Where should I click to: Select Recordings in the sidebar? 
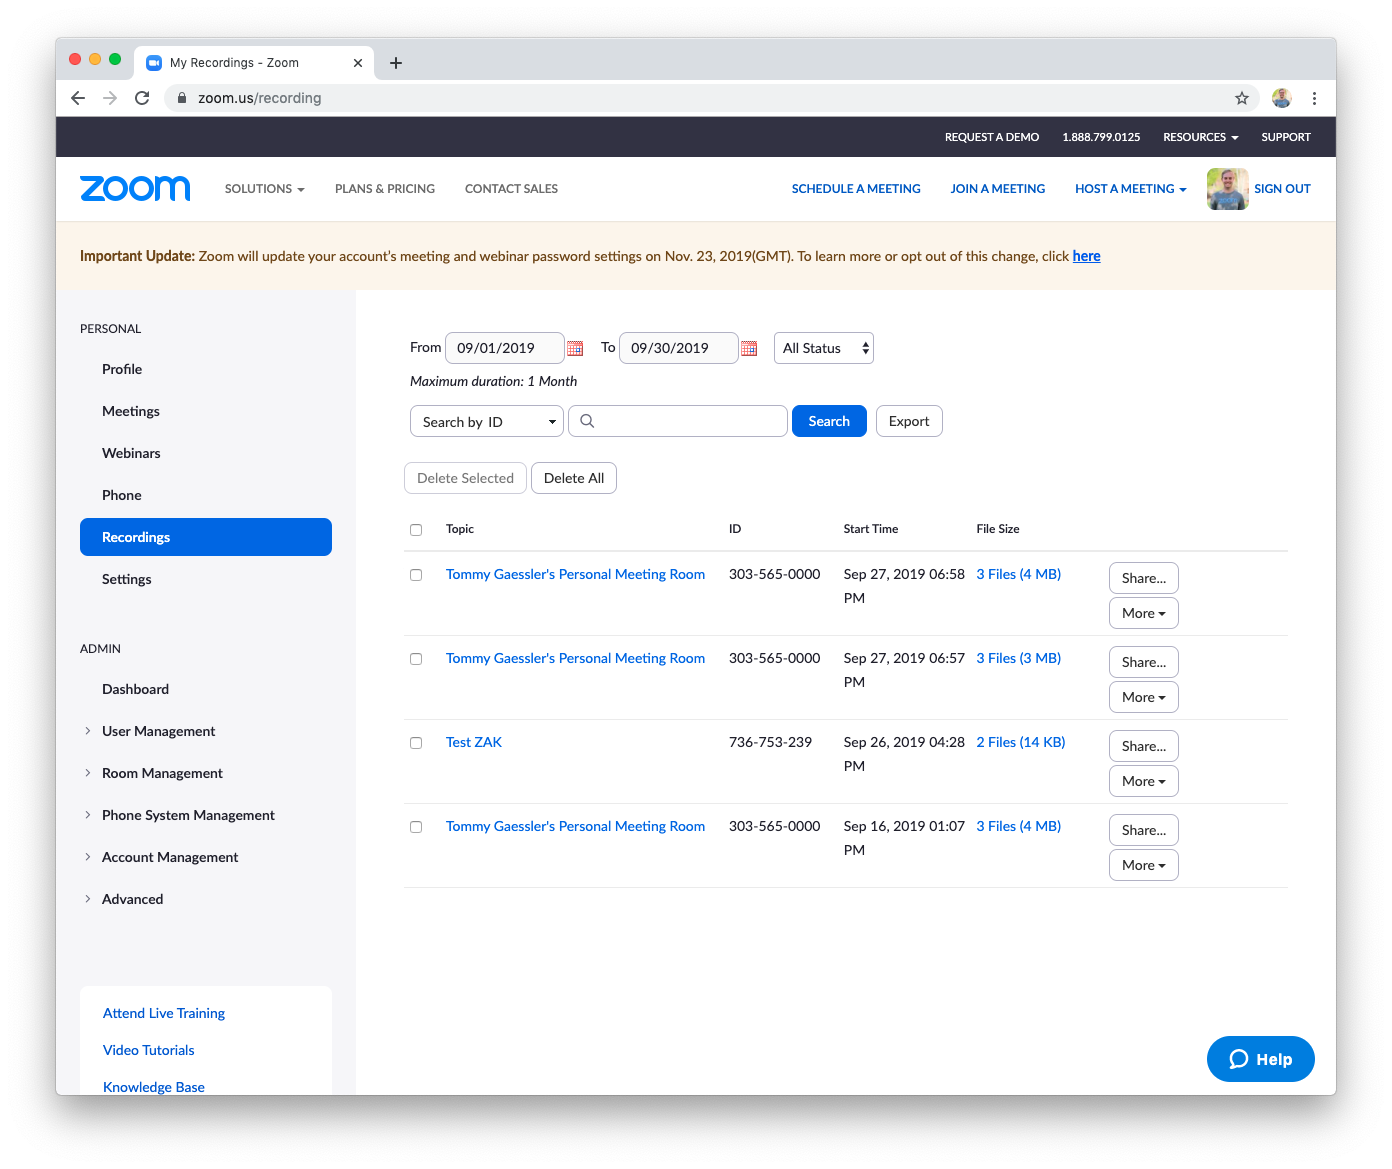pyautogui.click(x=206, y=537)
